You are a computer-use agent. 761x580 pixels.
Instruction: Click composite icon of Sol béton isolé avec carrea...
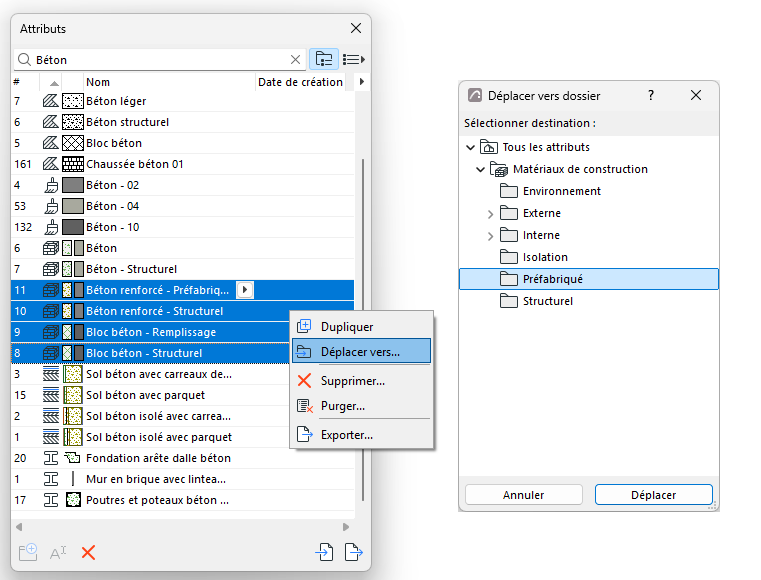click(50, 416)
